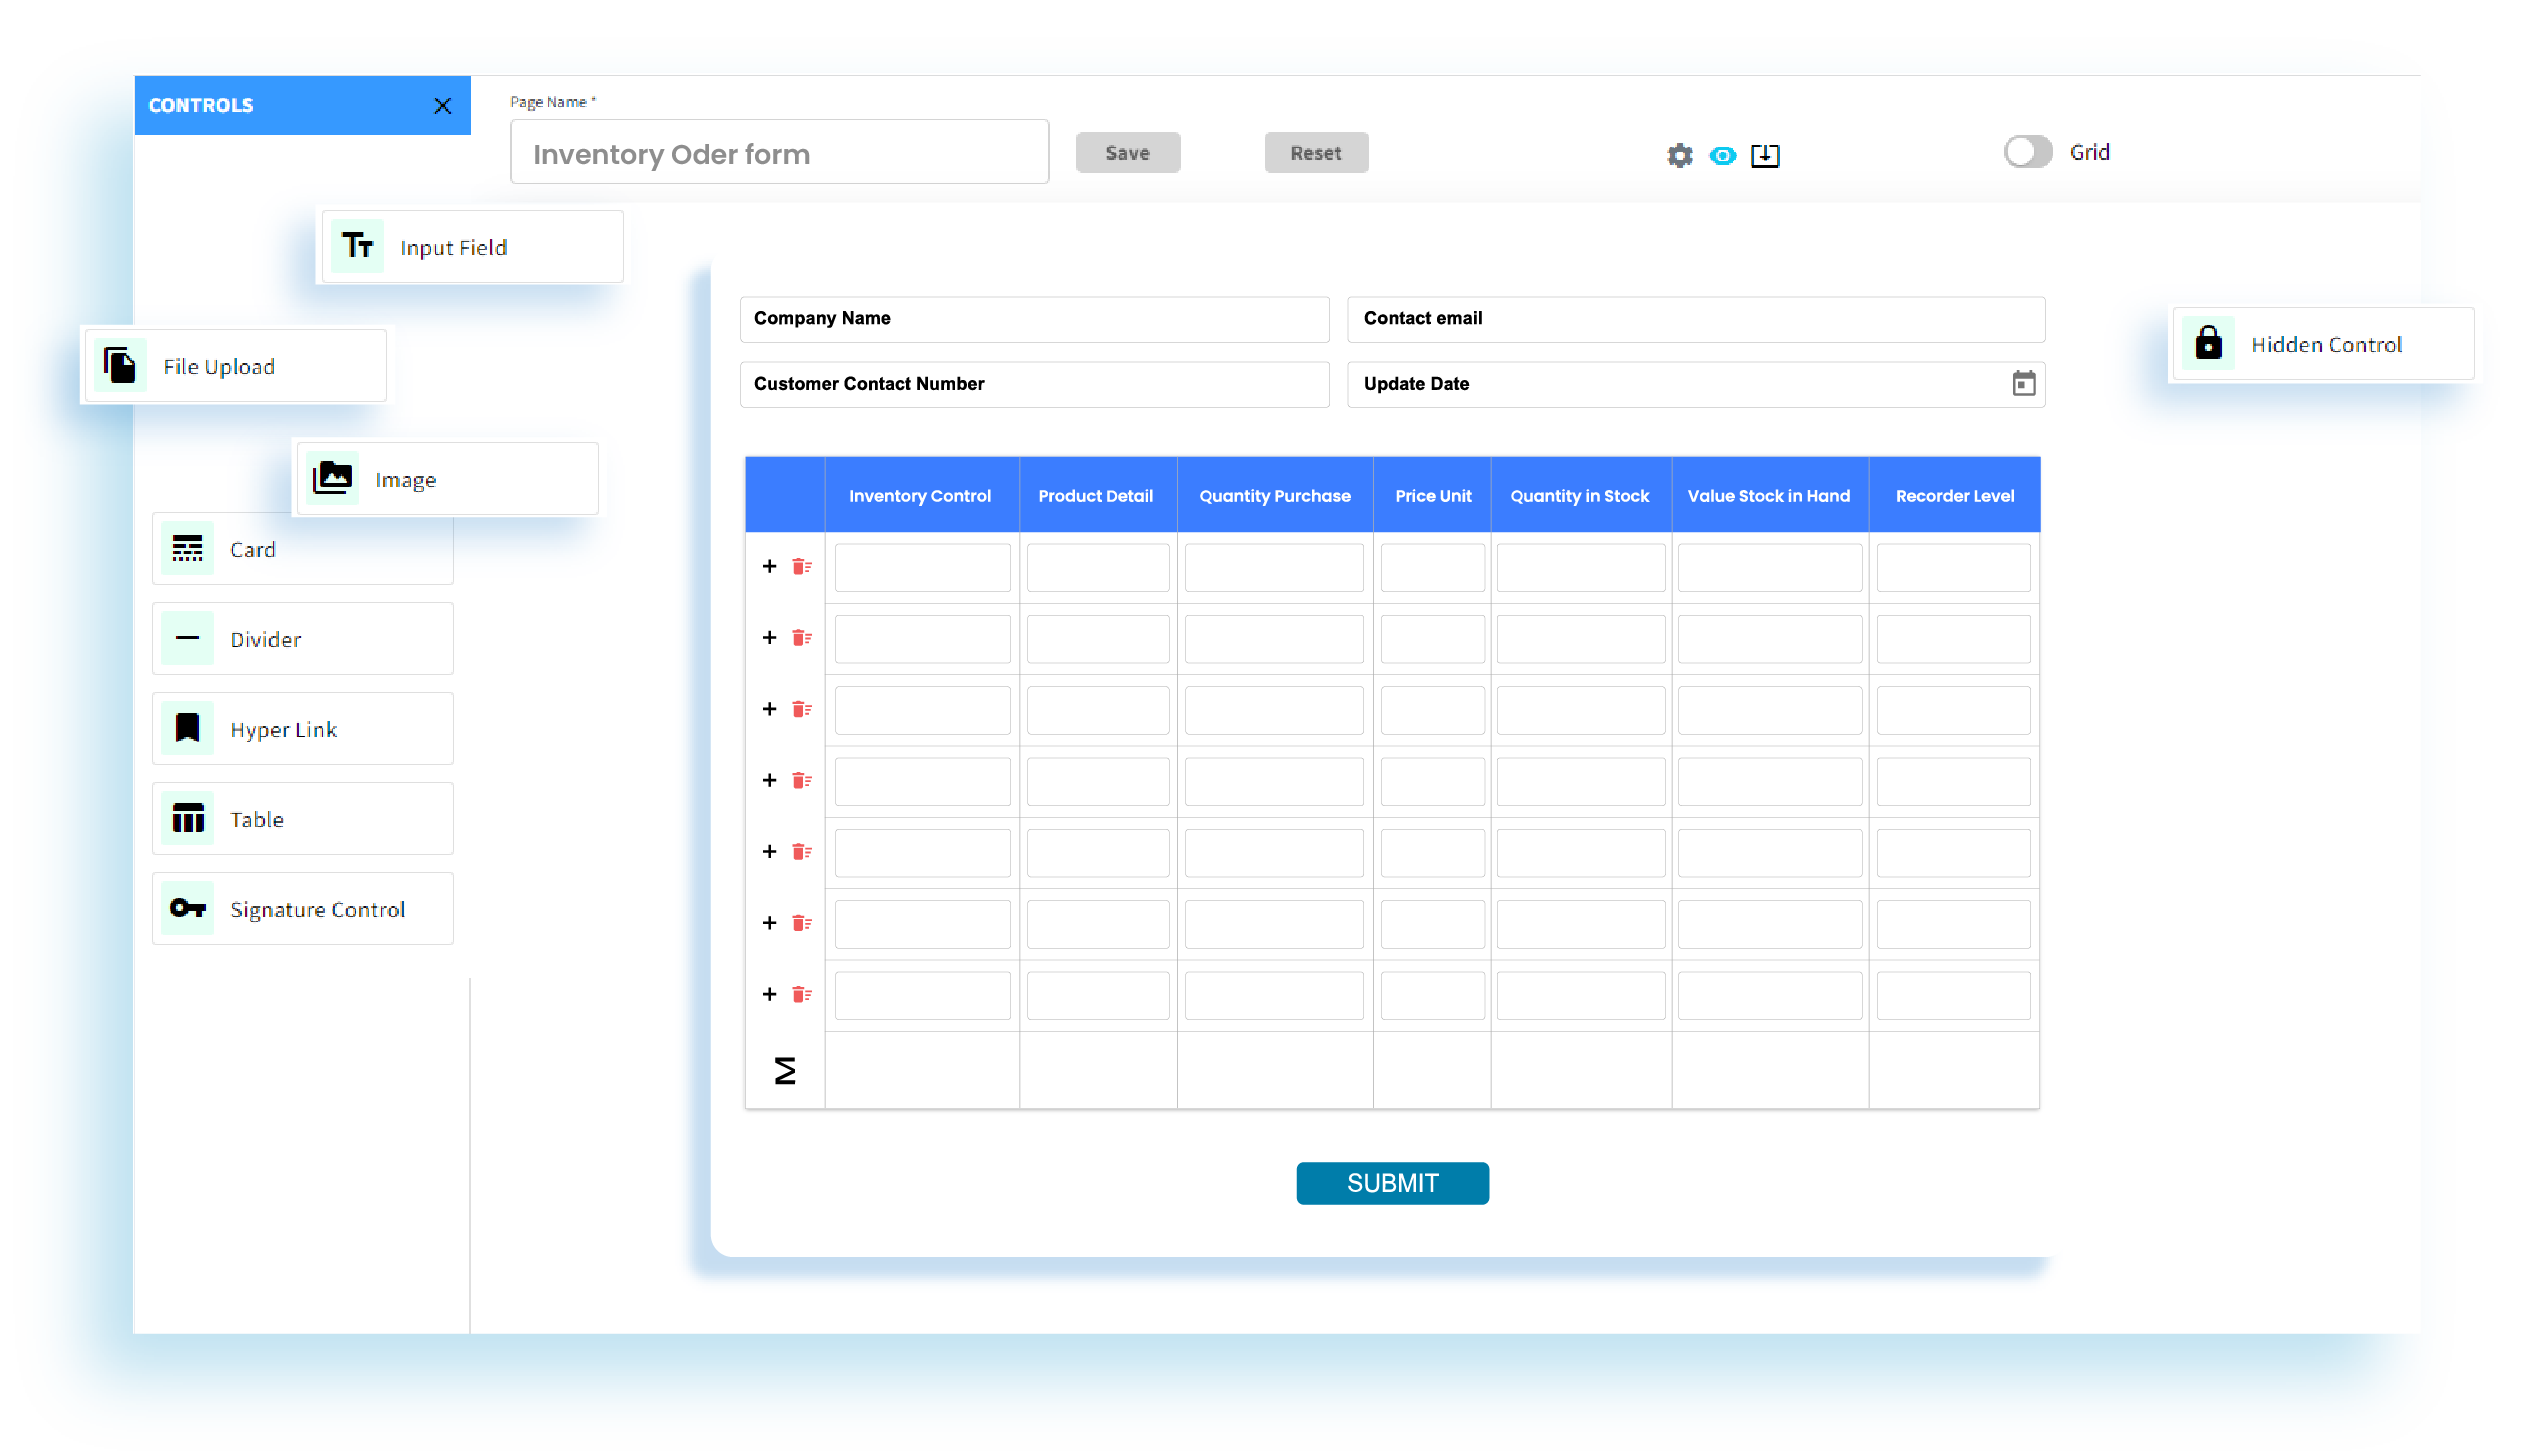Open the Update Date calendar picker
This screenshot has width=2524, height=1451.
(2023, 384)
